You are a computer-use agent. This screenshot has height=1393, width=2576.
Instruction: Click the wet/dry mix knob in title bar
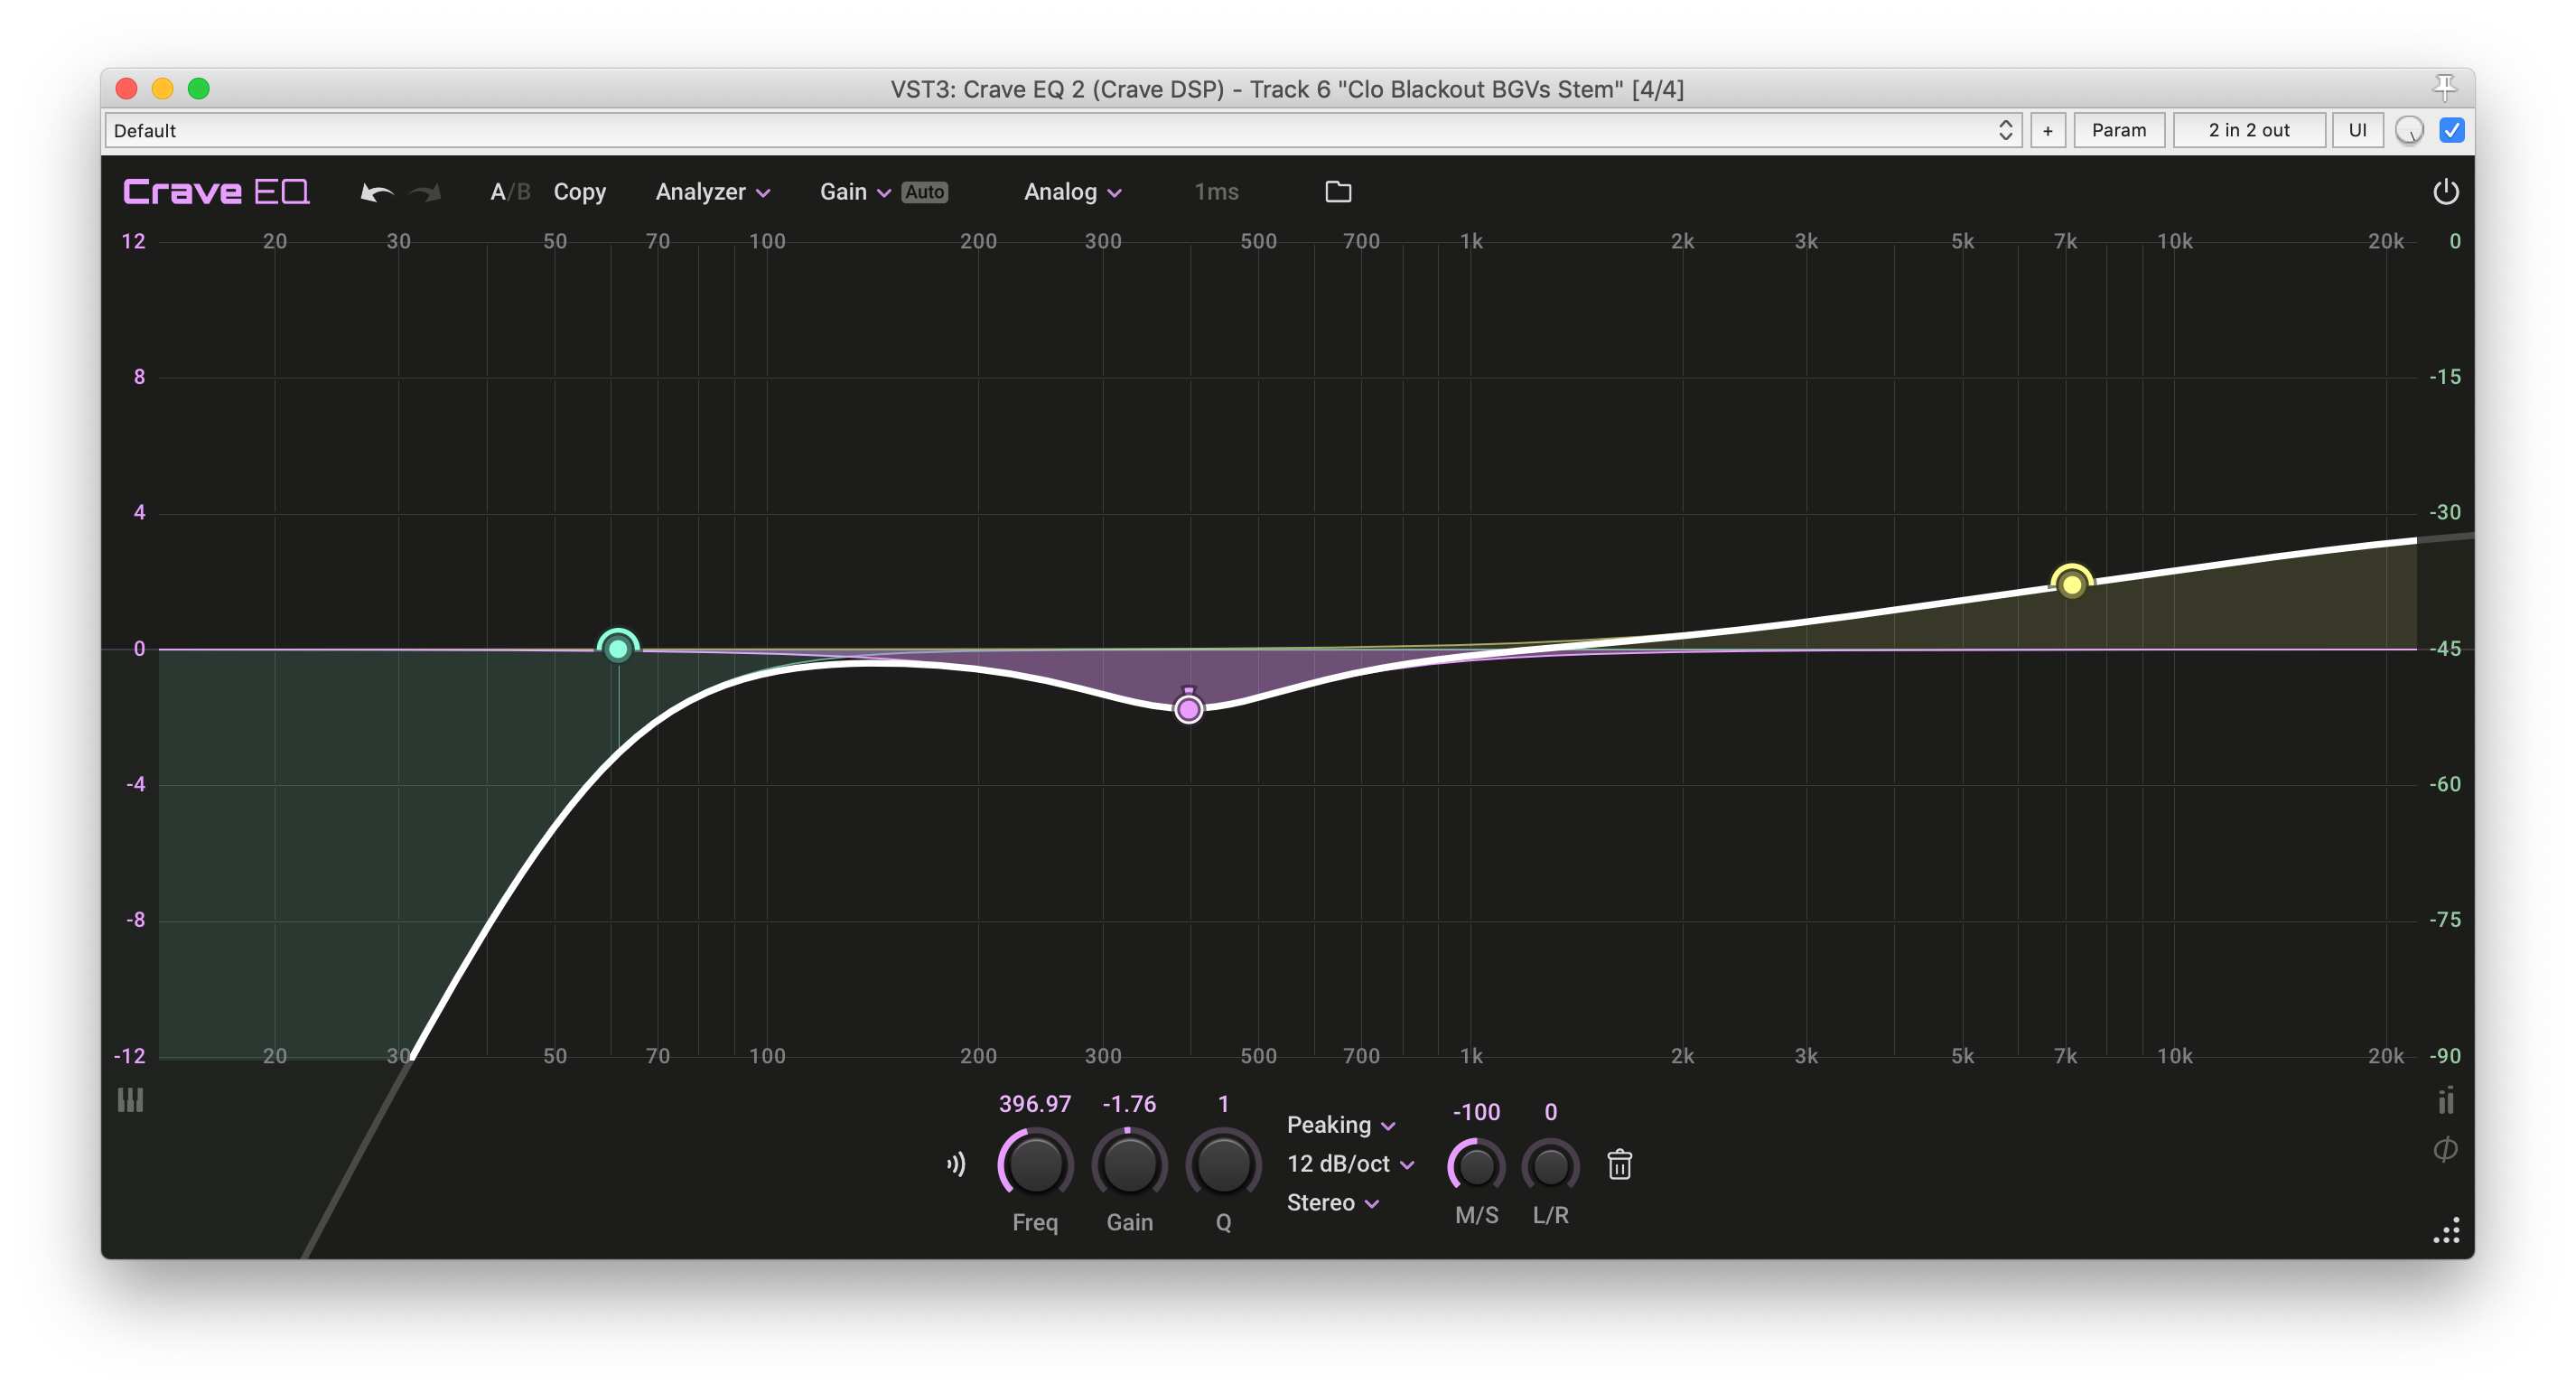(x=2409, y=130)
